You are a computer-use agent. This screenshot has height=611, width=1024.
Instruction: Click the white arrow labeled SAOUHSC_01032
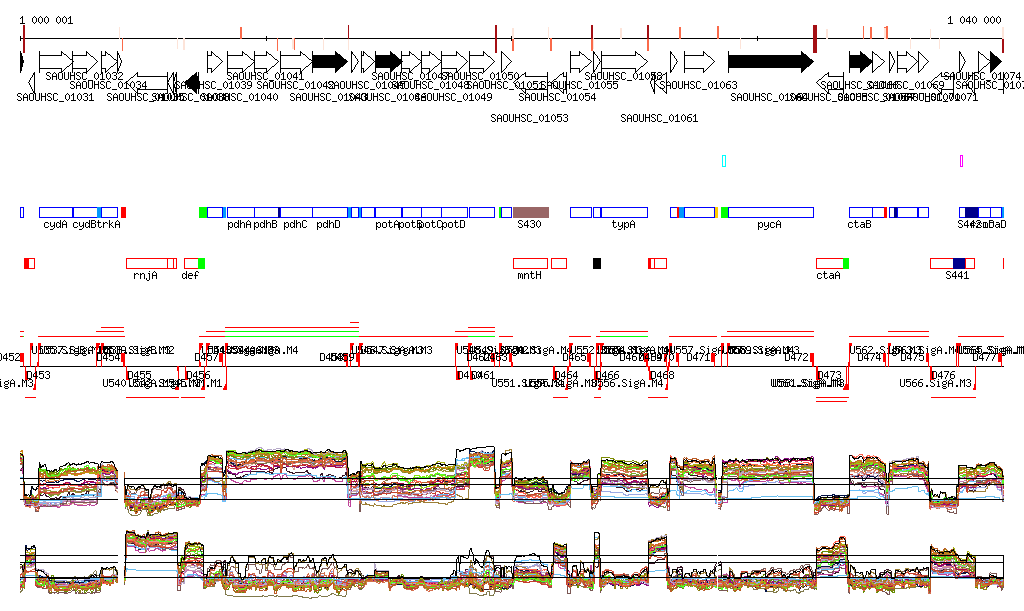click(x=56, y=62)
